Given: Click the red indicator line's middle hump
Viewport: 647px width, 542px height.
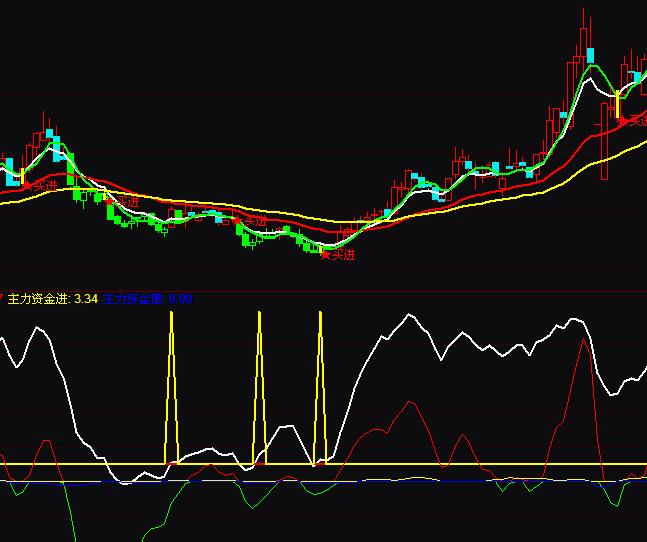Looking at the screenshot, I should (x=407, y=403).
